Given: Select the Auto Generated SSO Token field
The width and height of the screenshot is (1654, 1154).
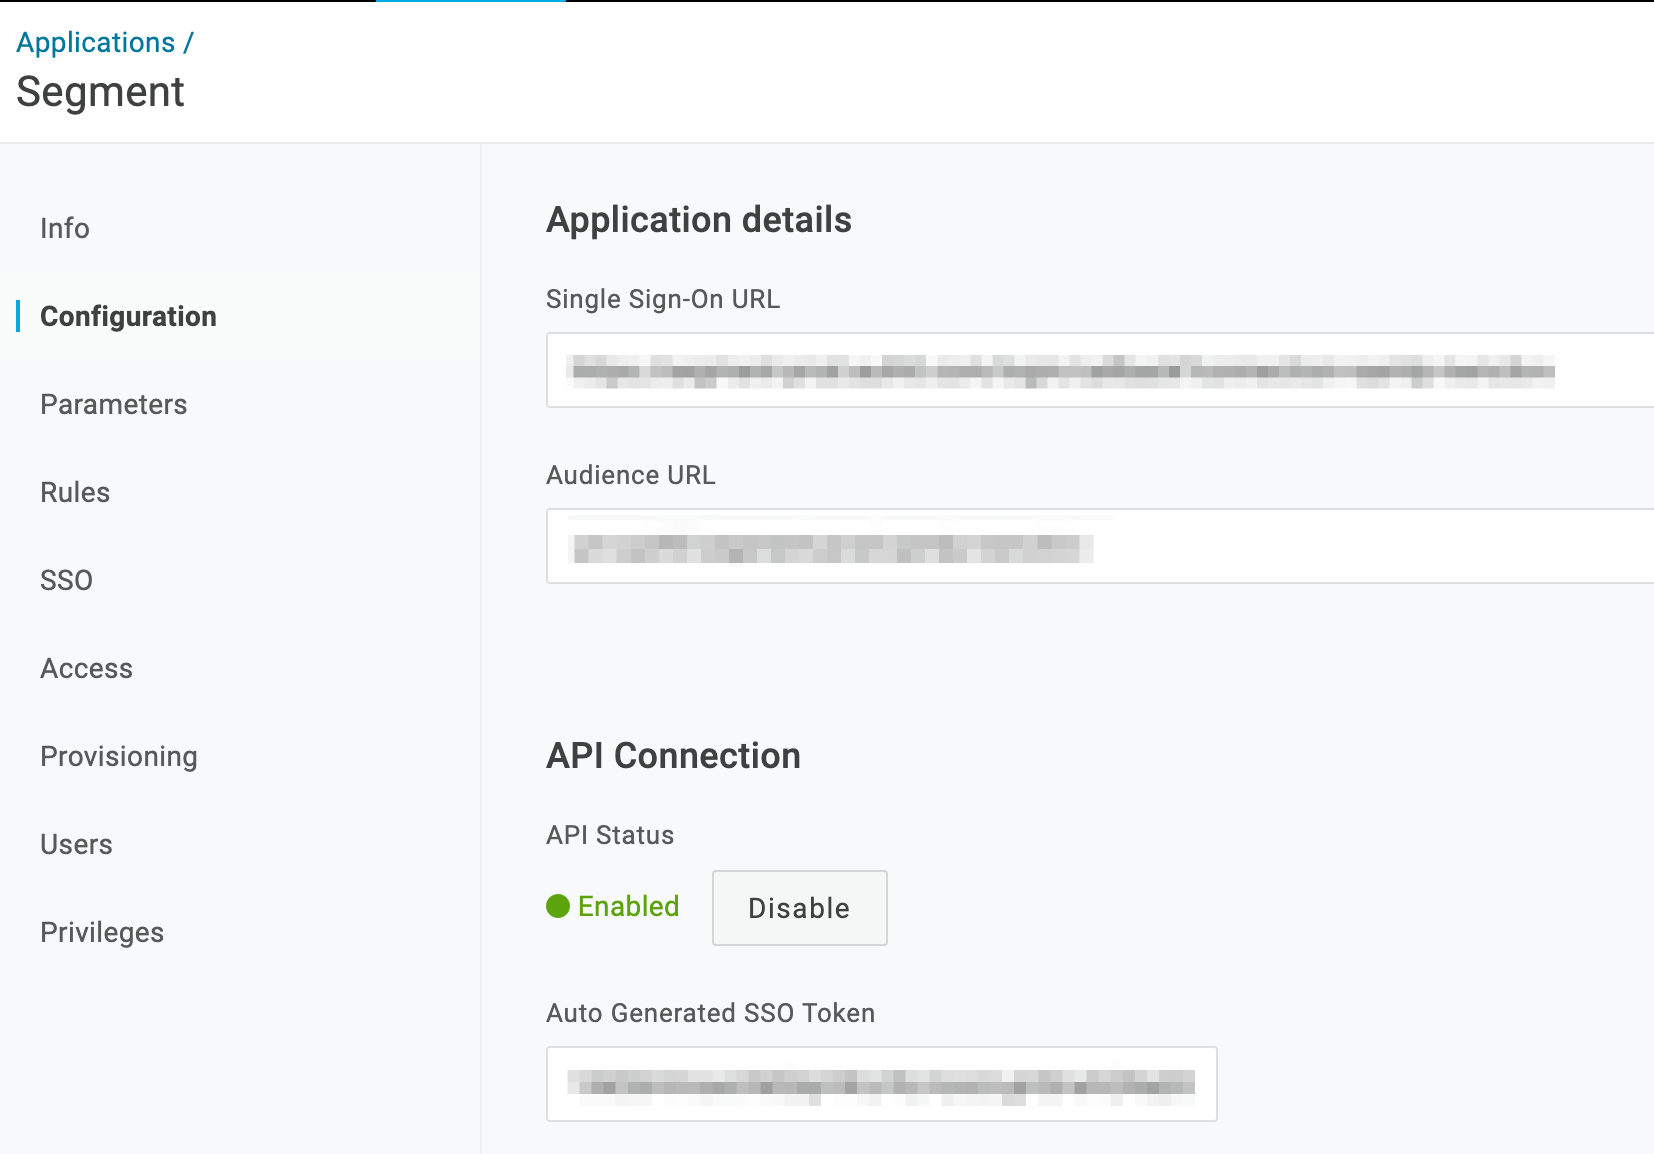Looking at the screenshot, I should coord(880,1084).
